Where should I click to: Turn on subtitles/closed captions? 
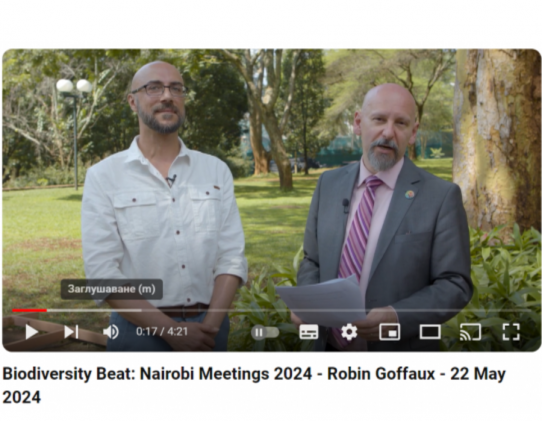[309, 332]
